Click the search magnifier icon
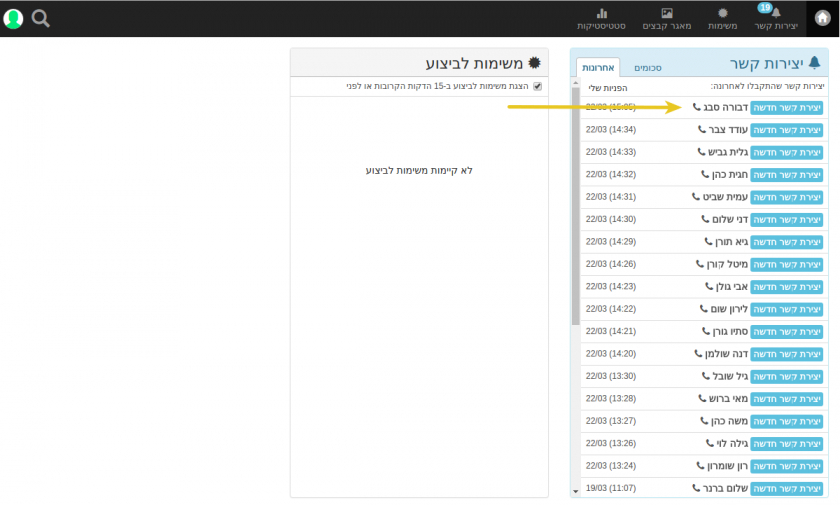The width and height of the screenshot is (840, 505). click(x=40, y=18)
